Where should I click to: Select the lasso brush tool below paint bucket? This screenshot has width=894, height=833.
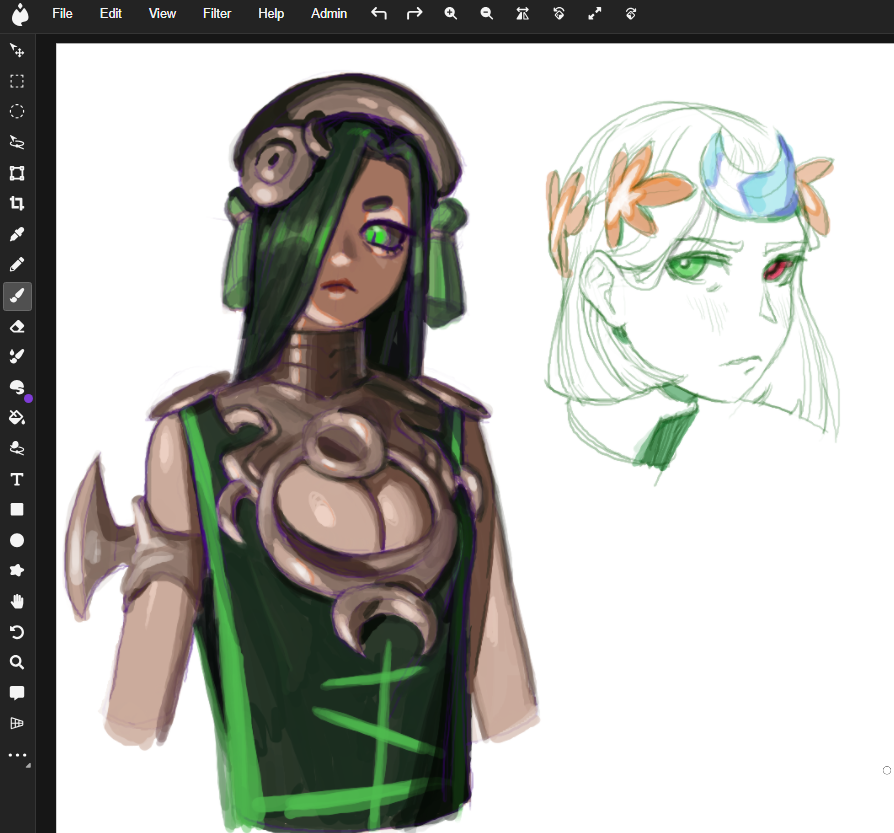point(17,449)
